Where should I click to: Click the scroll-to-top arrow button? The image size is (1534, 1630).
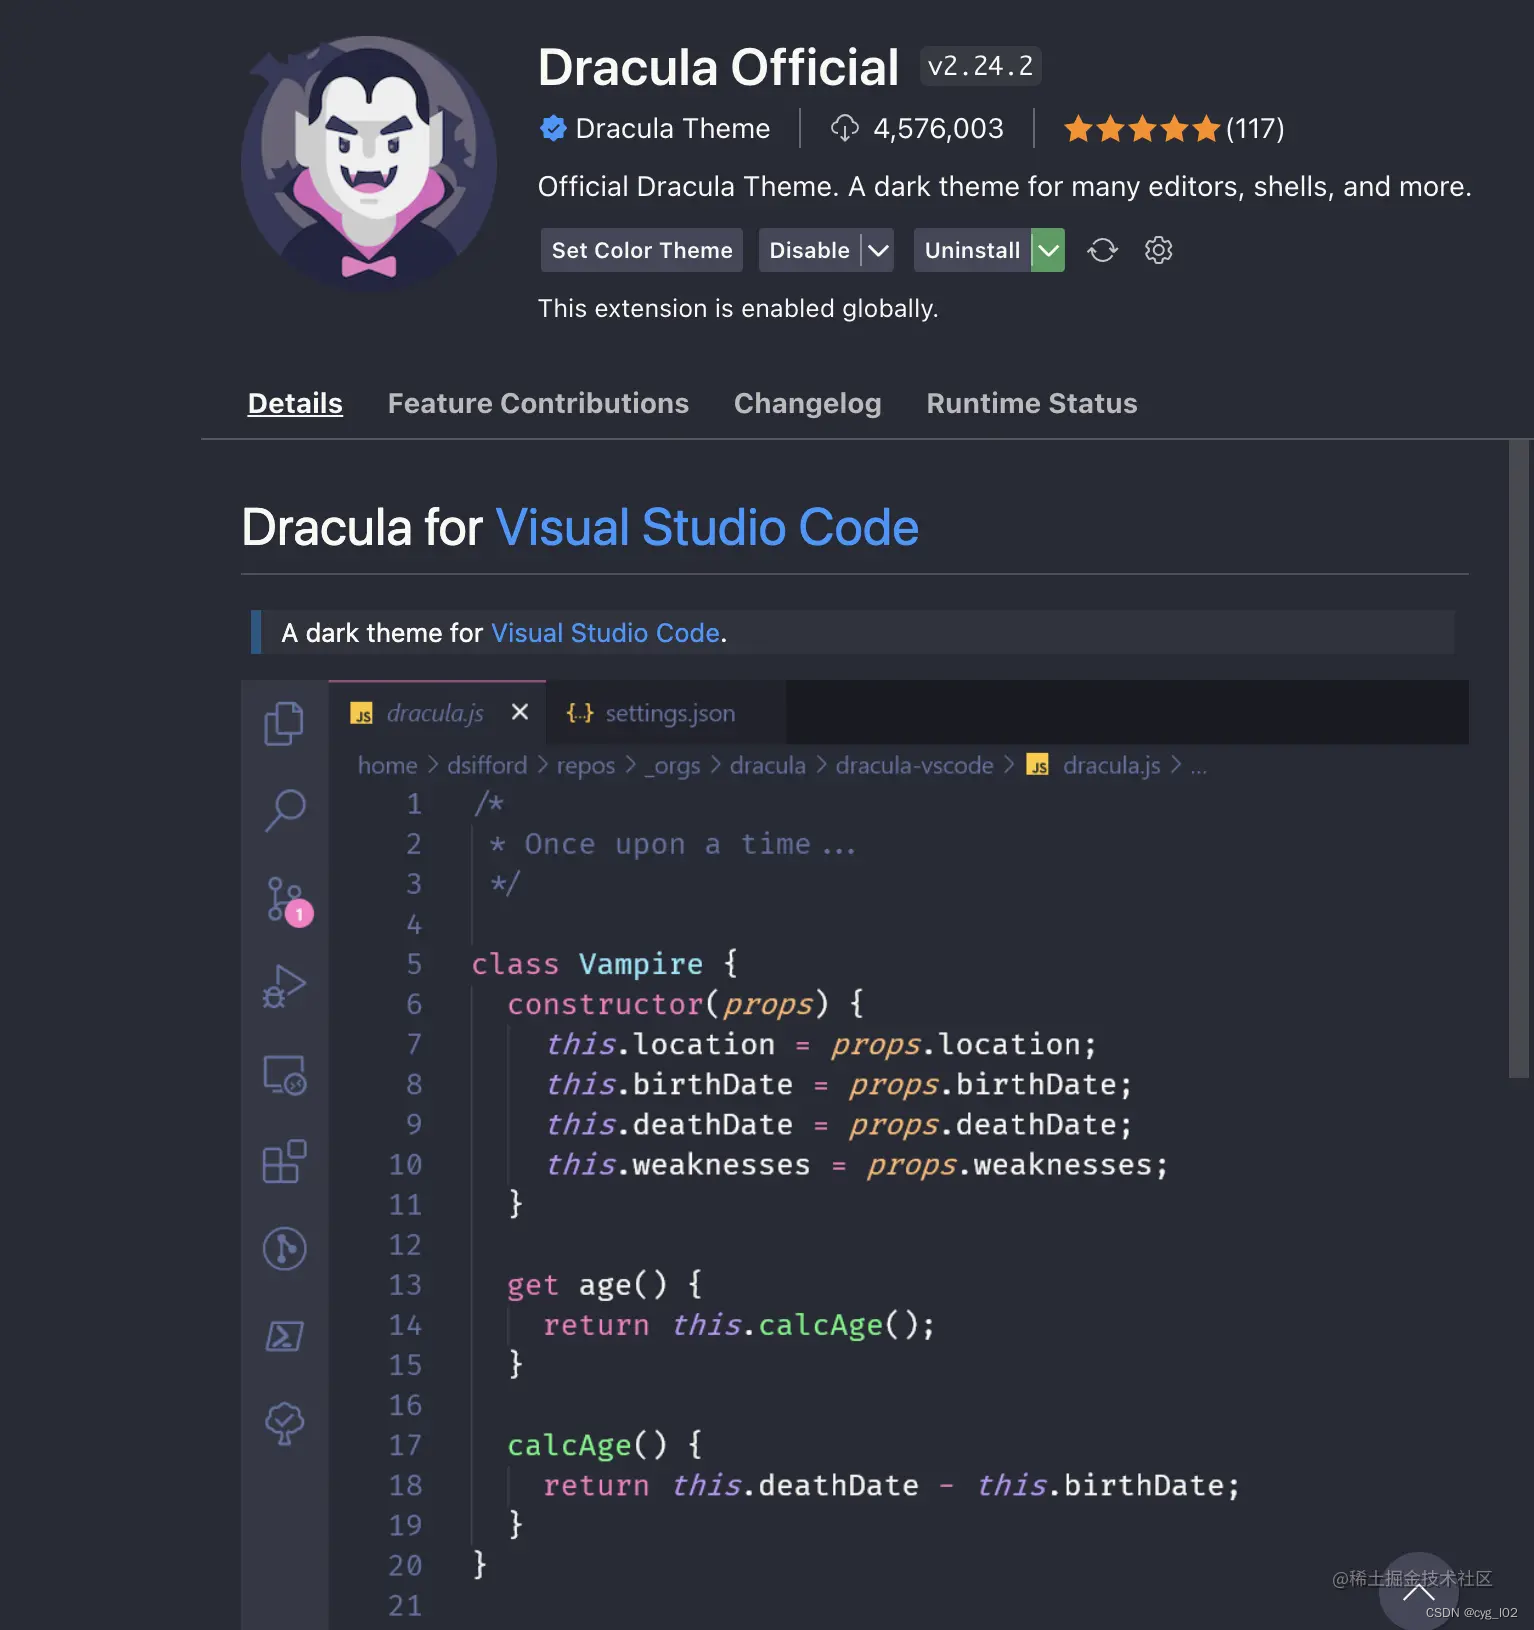[1418, 1592]
